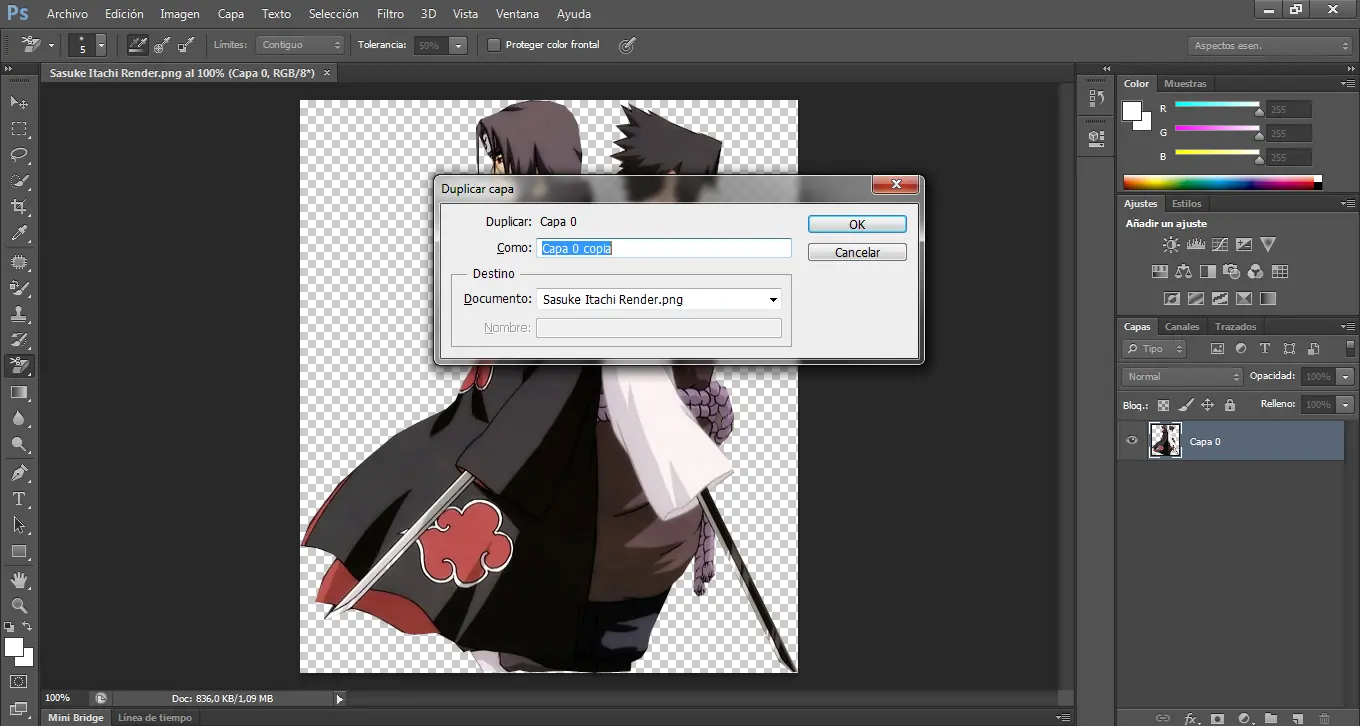Open the Opacidad dropdown arrow
Screen dimensions: 1360x726
pos(1346,377)
